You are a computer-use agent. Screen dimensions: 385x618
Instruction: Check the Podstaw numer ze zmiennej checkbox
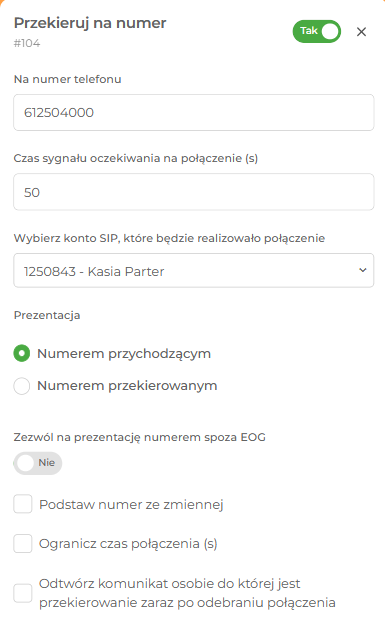coord(23,504)
